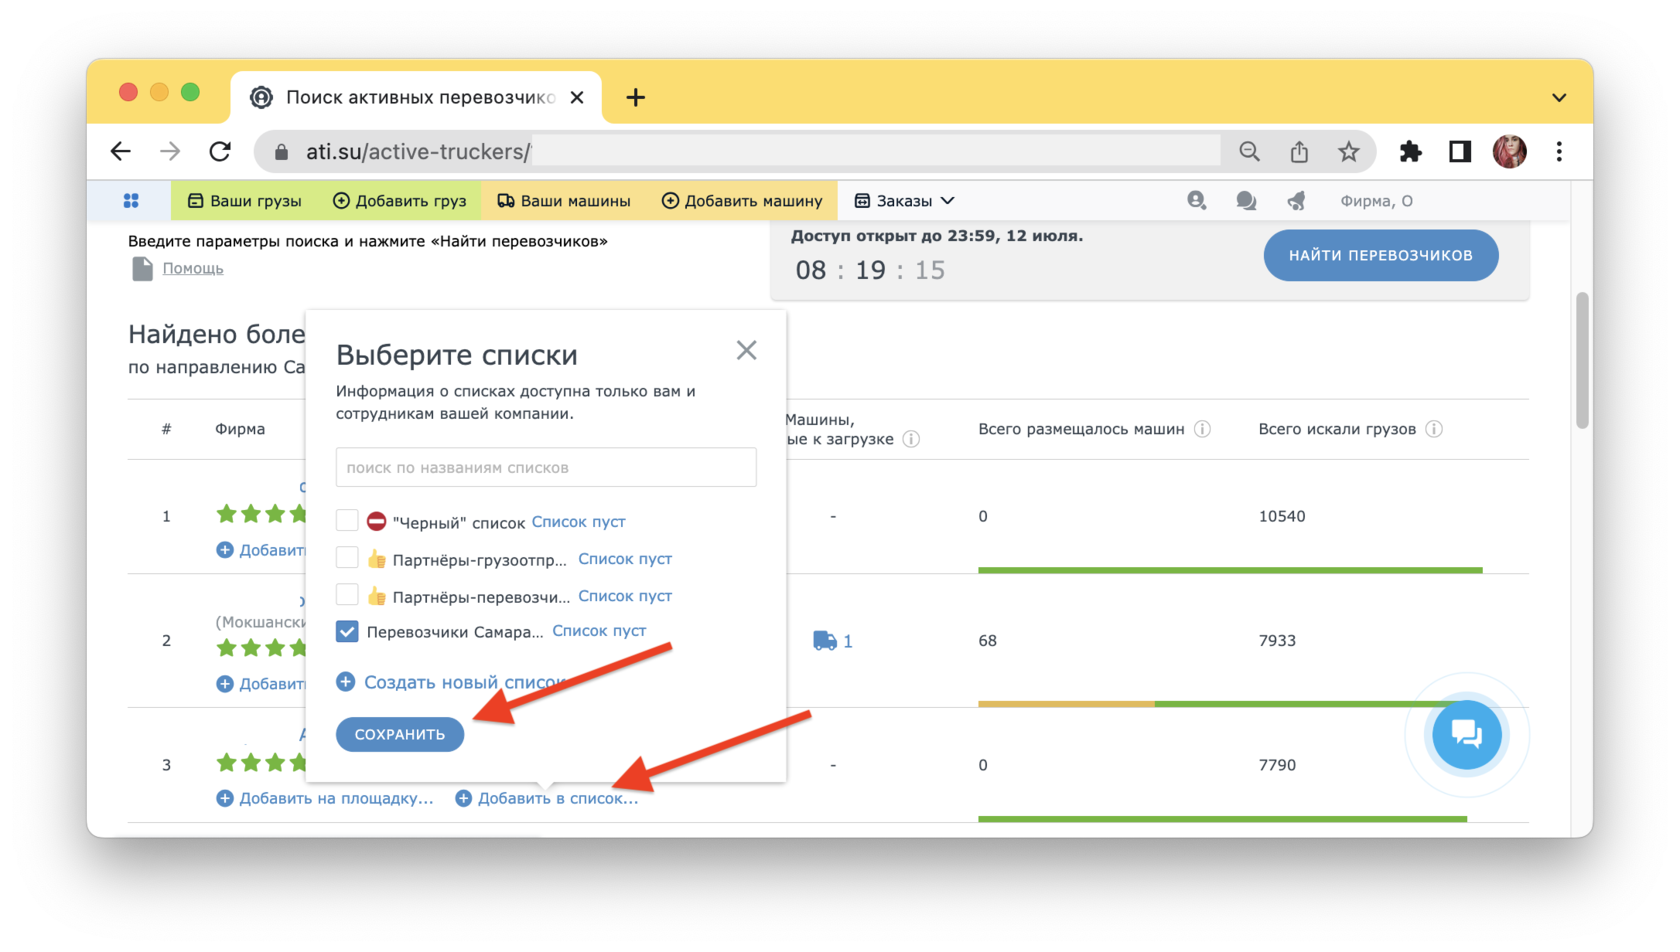Open Ваши грузы menu item
Screen dimensions: 1680x952
tap(245, 201)
